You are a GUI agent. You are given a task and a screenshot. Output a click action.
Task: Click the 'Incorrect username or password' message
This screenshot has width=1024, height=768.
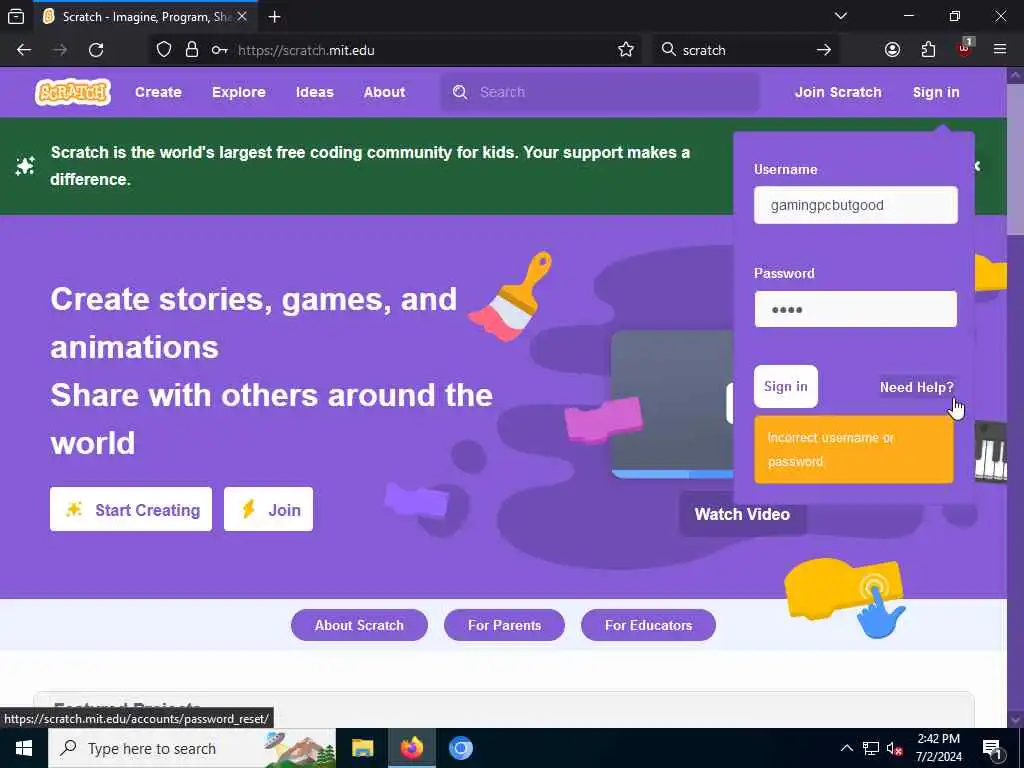pos(854,449)
